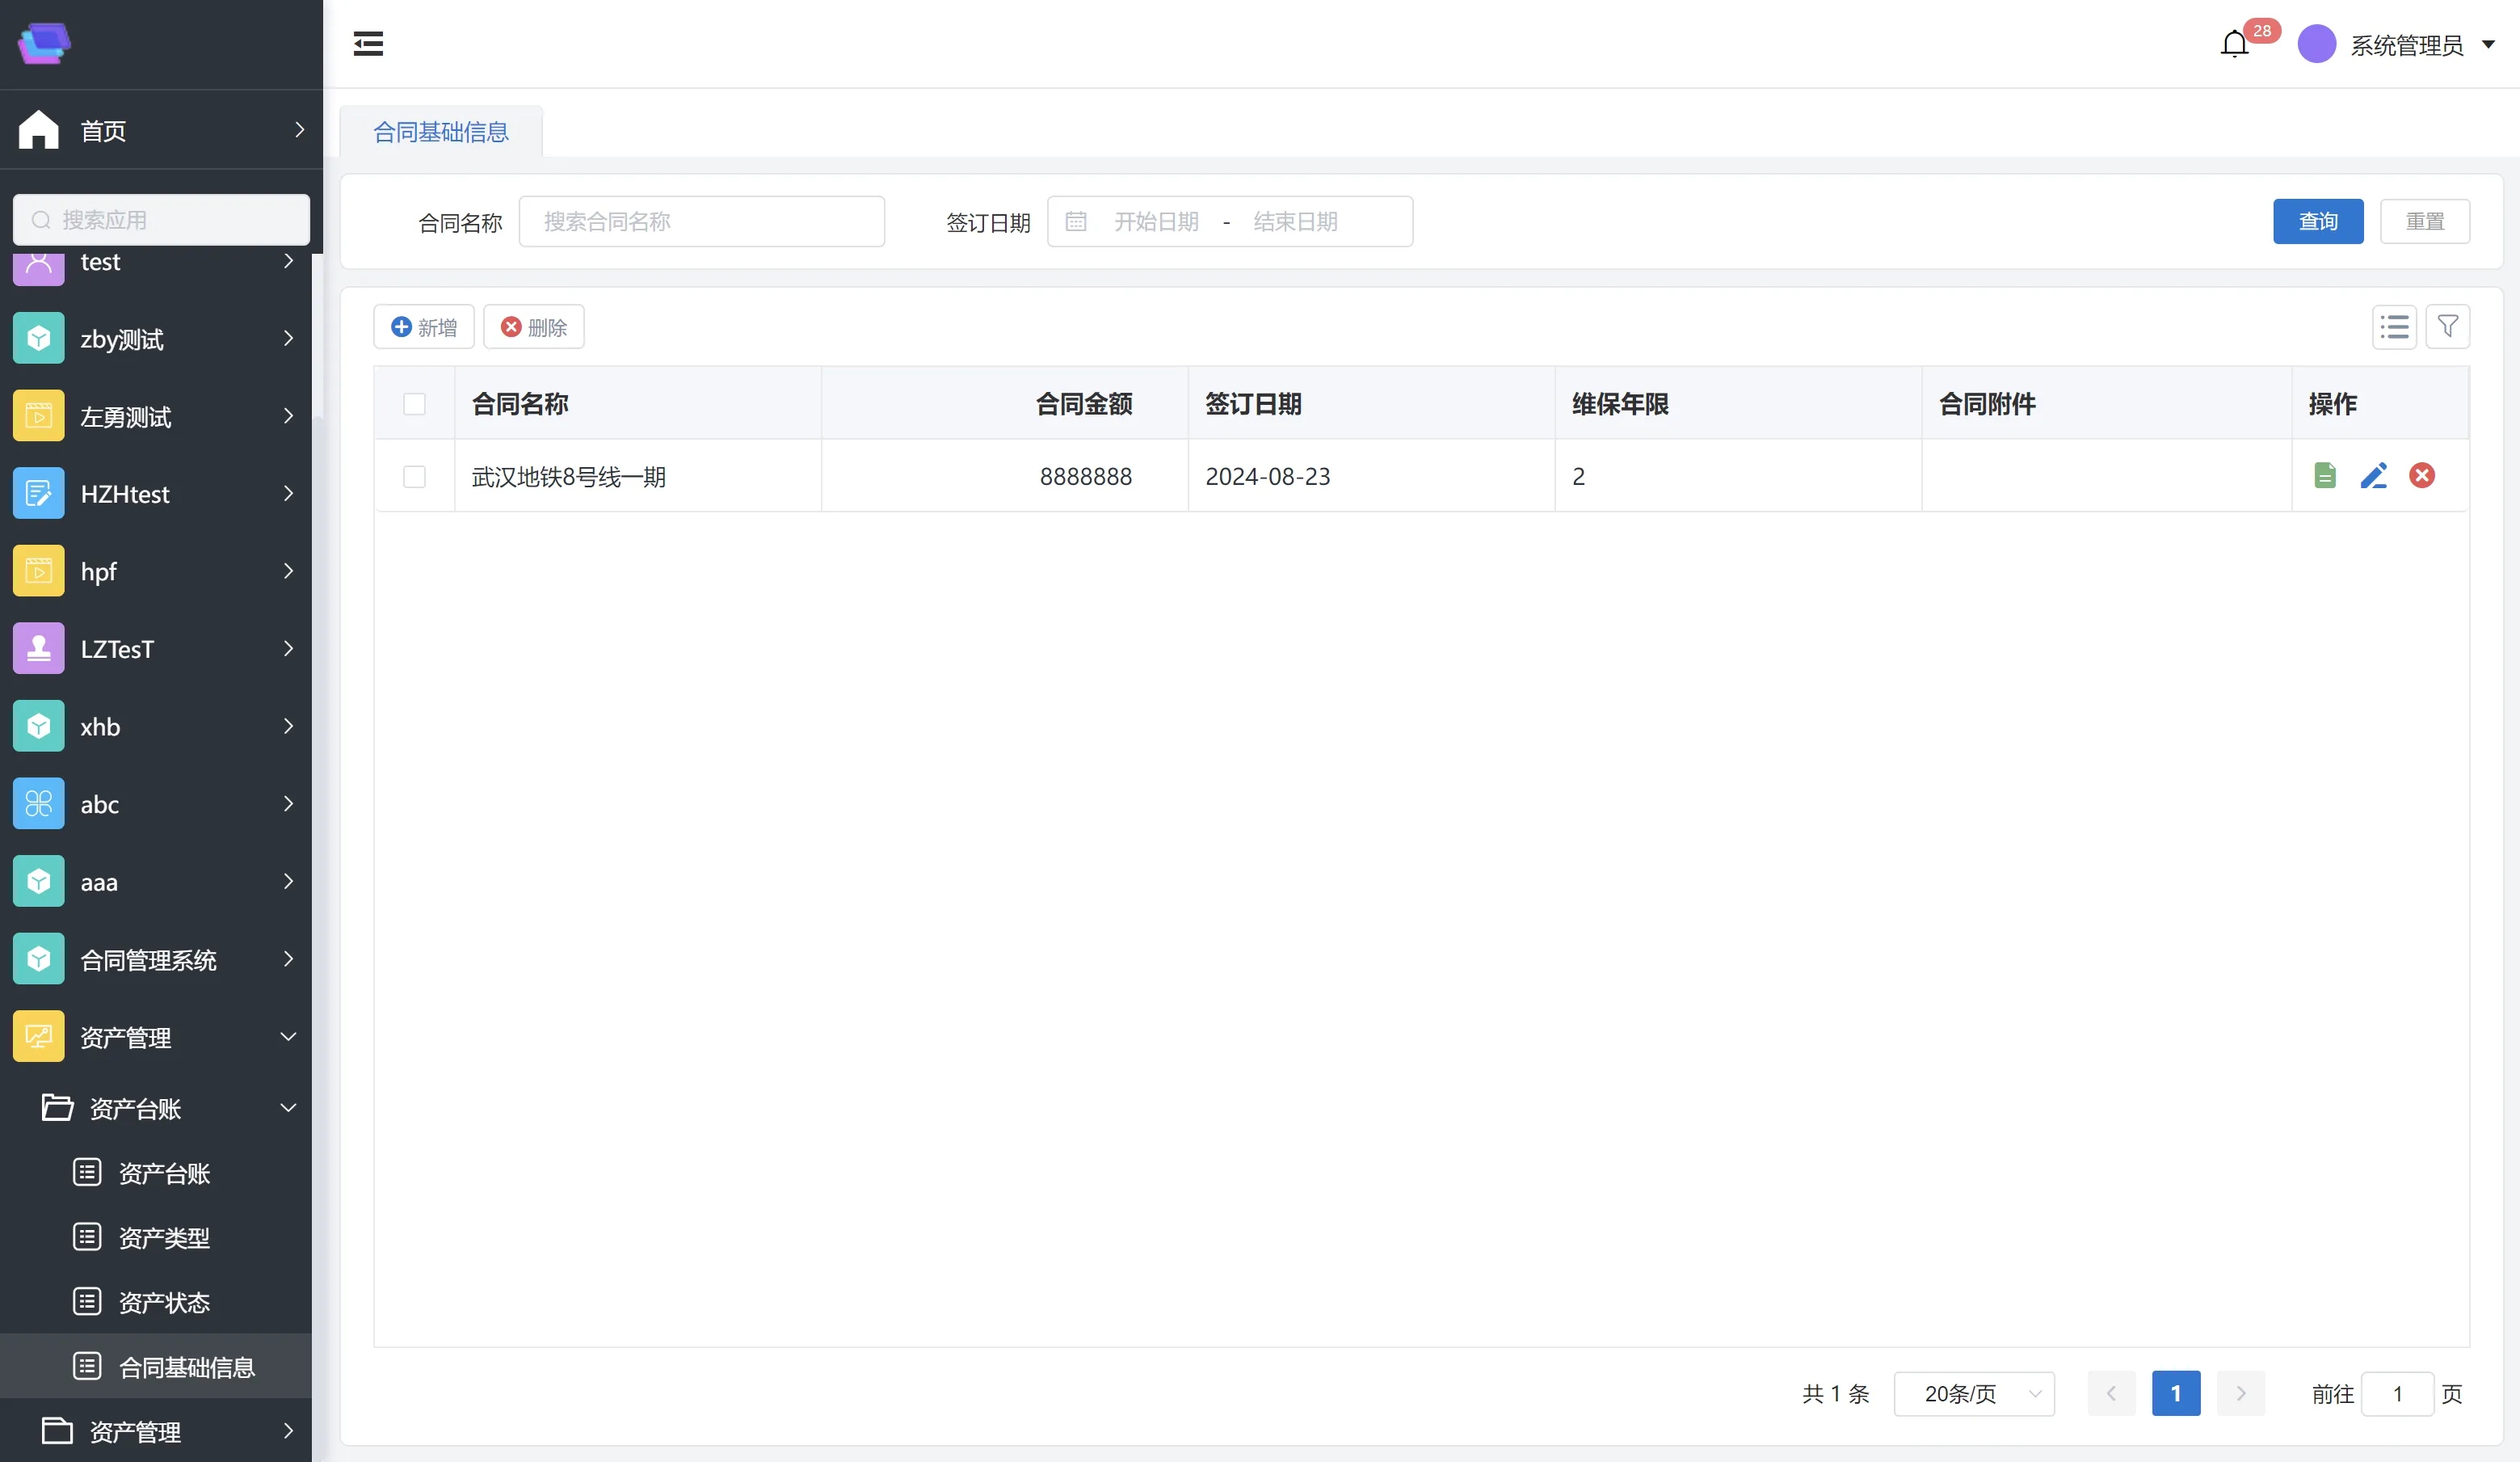Click the home icon in sidebar

coord(39,130)
